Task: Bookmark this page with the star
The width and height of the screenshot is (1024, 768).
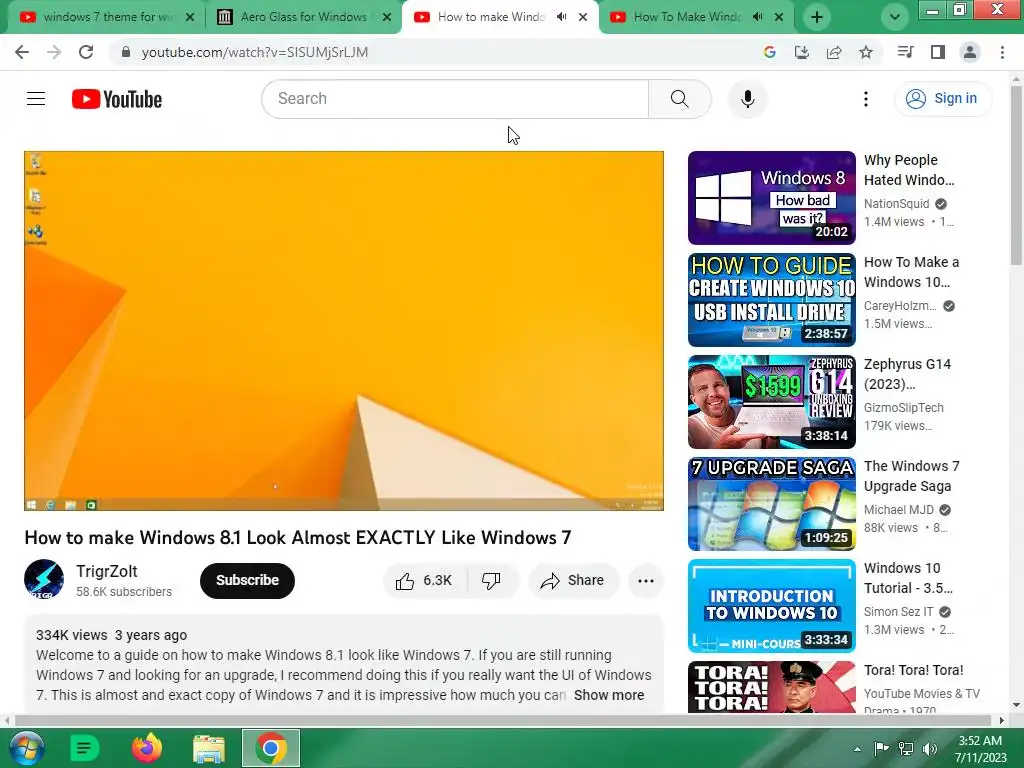Action: [866, 52]
